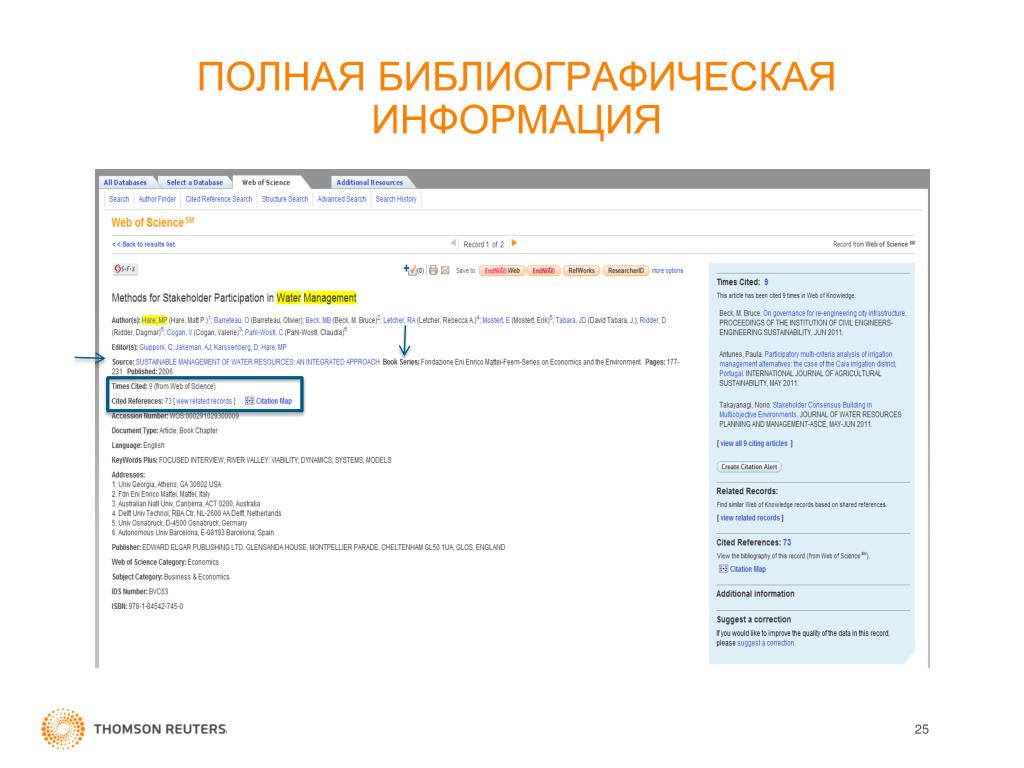
Task: Open Stakeholder Consensus Building citing article
Action: click(x=796, y=409)
